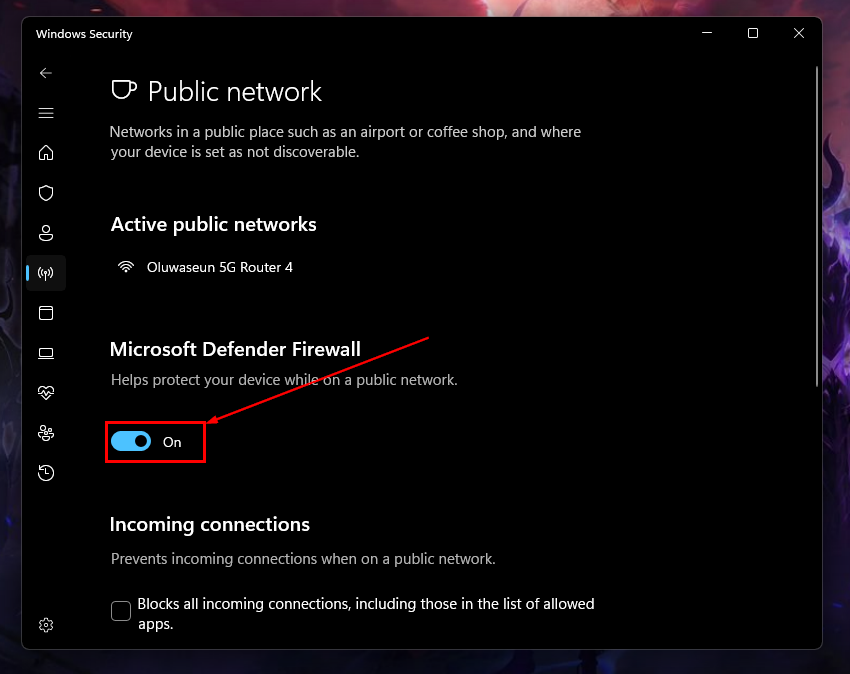Maximize the Windows Security window
Viewport: 850px width, 674px height.
coord(753,33)
